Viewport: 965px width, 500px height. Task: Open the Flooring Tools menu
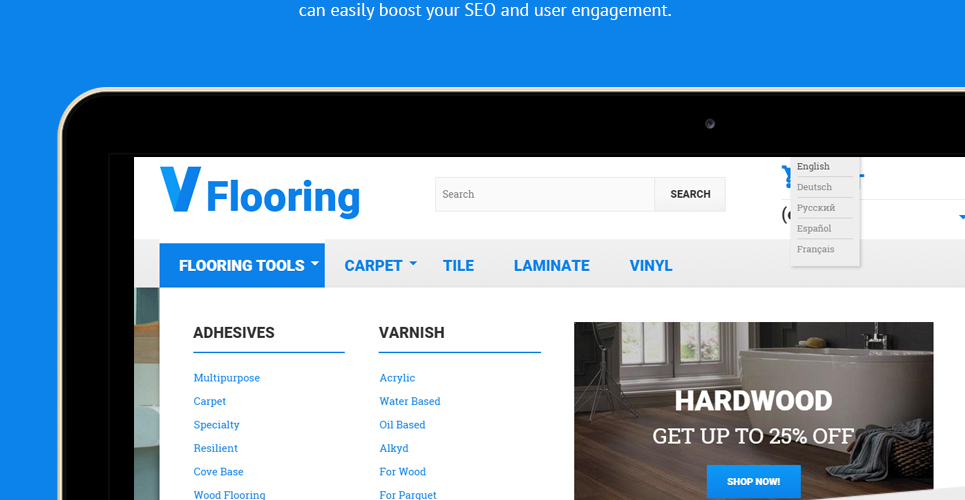(241, 265)
